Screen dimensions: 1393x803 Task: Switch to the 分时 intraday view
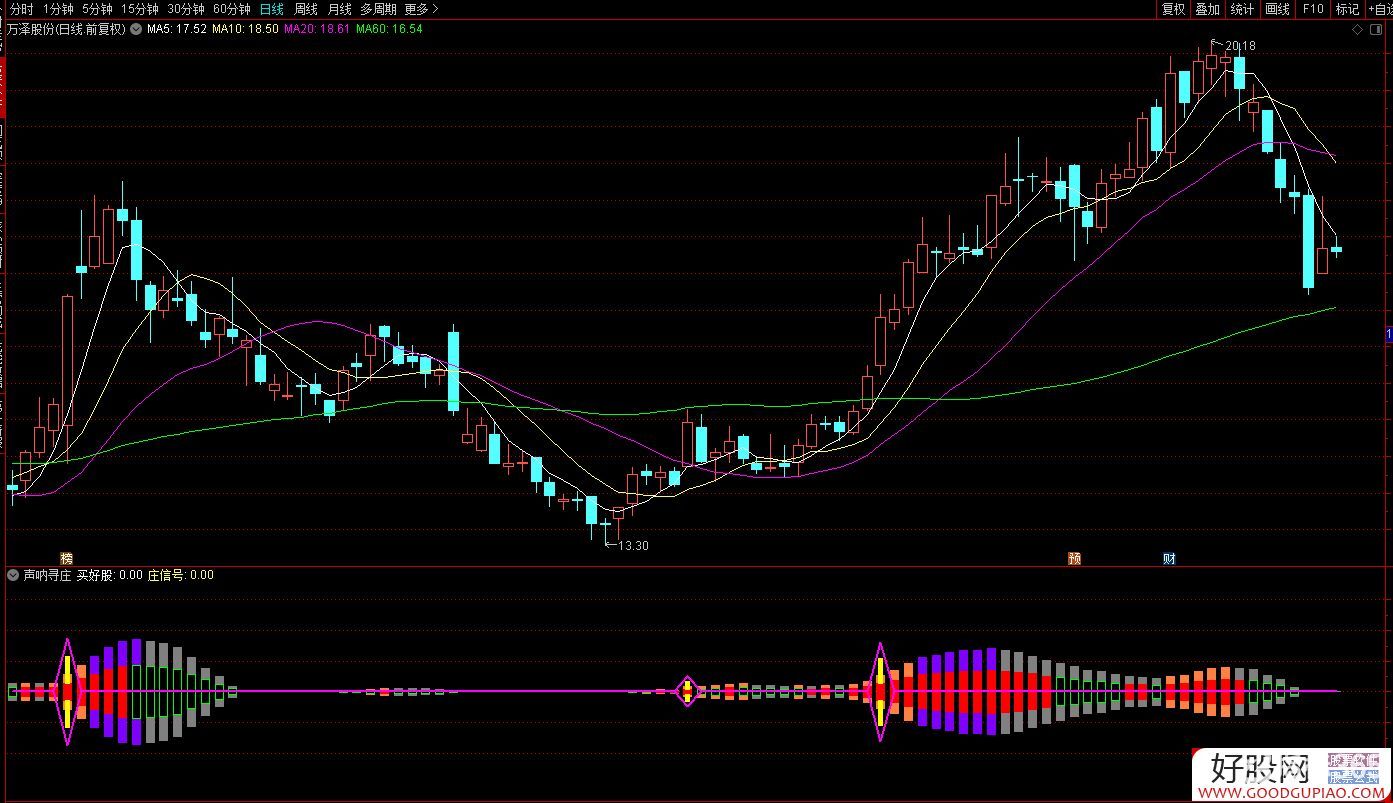point(21,9)
